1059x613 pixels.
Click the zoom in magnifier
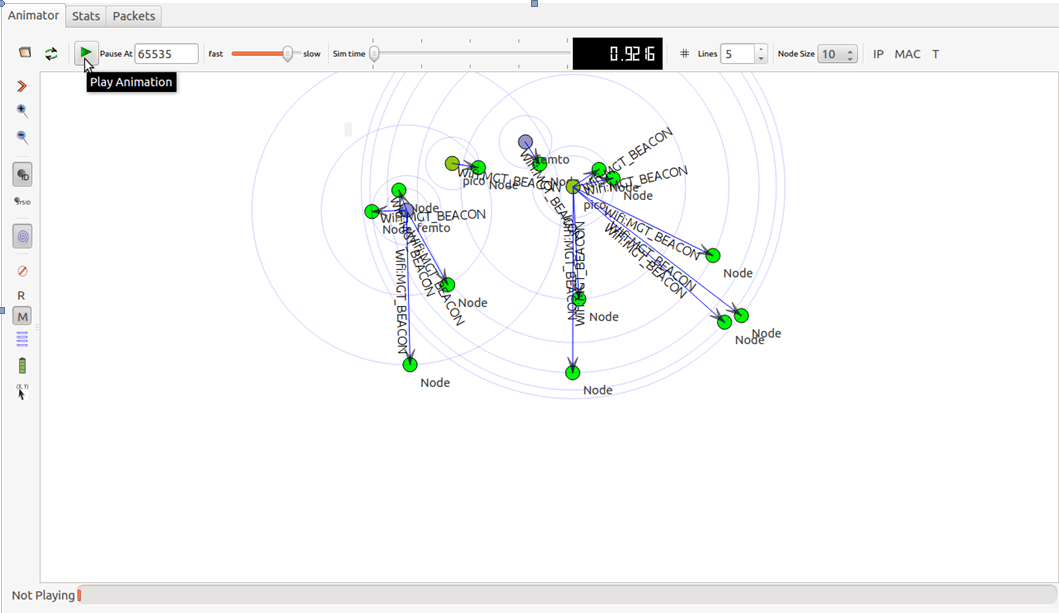click(x=22, y=111)
